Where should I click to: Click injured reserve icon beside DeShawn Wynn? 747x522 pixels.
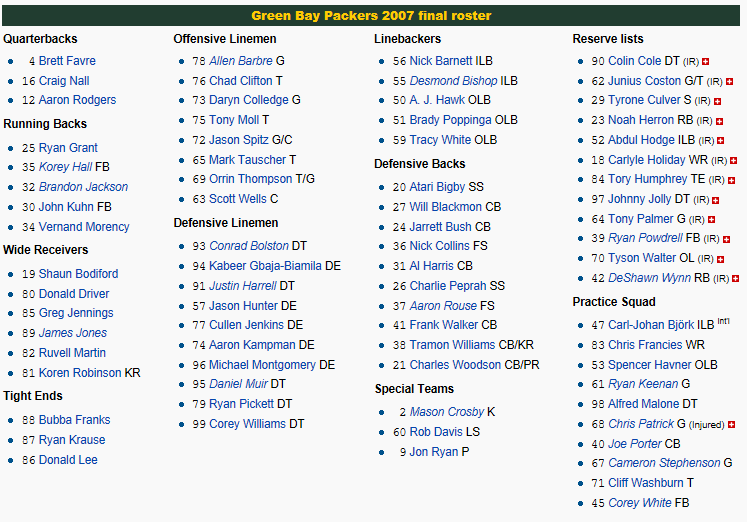click(736, 279)
